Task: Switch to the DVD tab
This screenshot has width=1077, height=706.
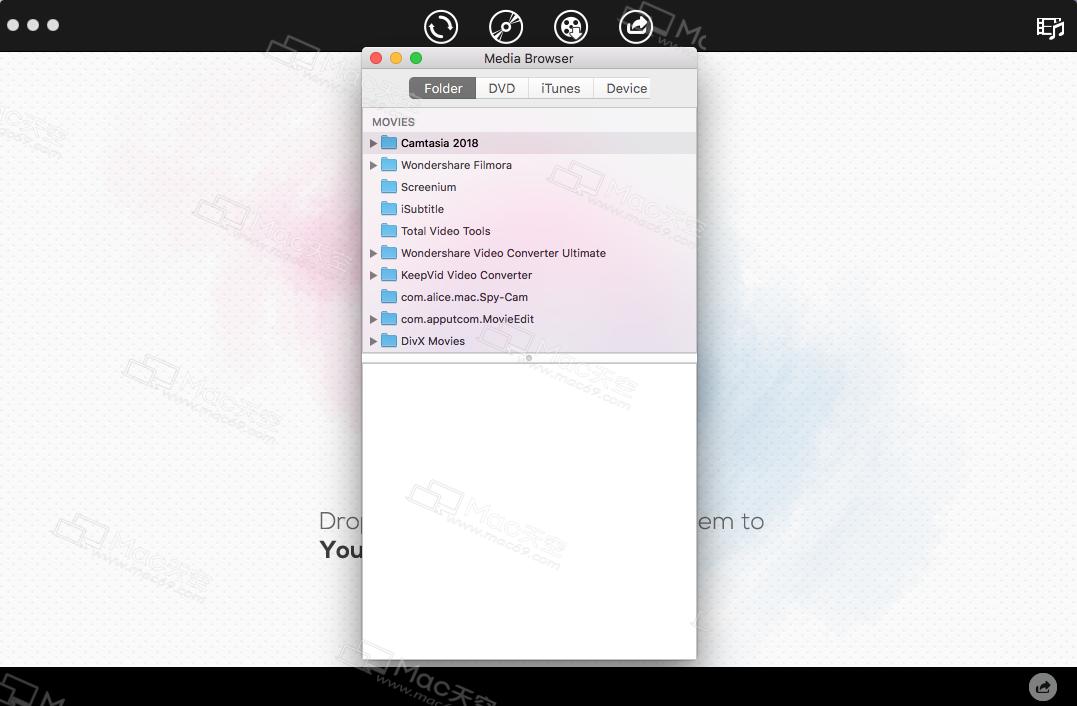Action: (501, 88)
